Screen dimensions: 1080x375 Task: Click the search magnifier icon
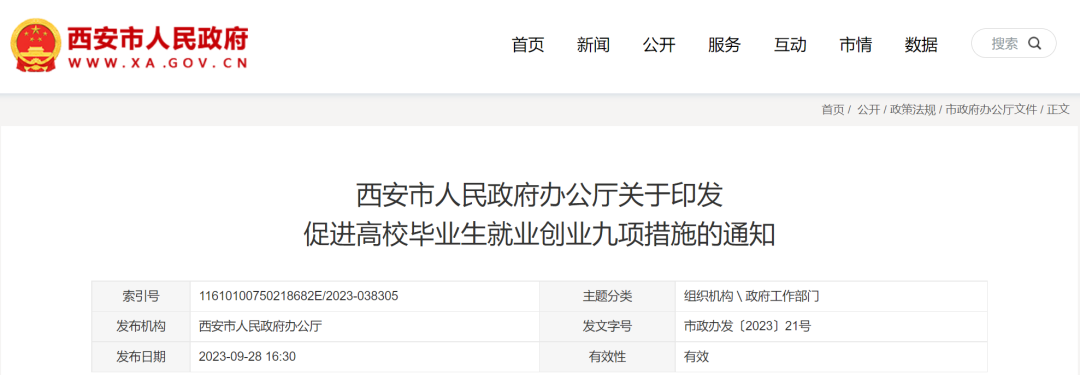[x=1035, y=43]
